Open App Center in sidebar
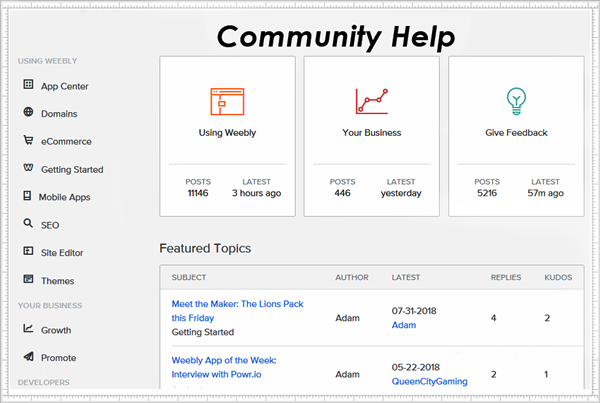 65,86
